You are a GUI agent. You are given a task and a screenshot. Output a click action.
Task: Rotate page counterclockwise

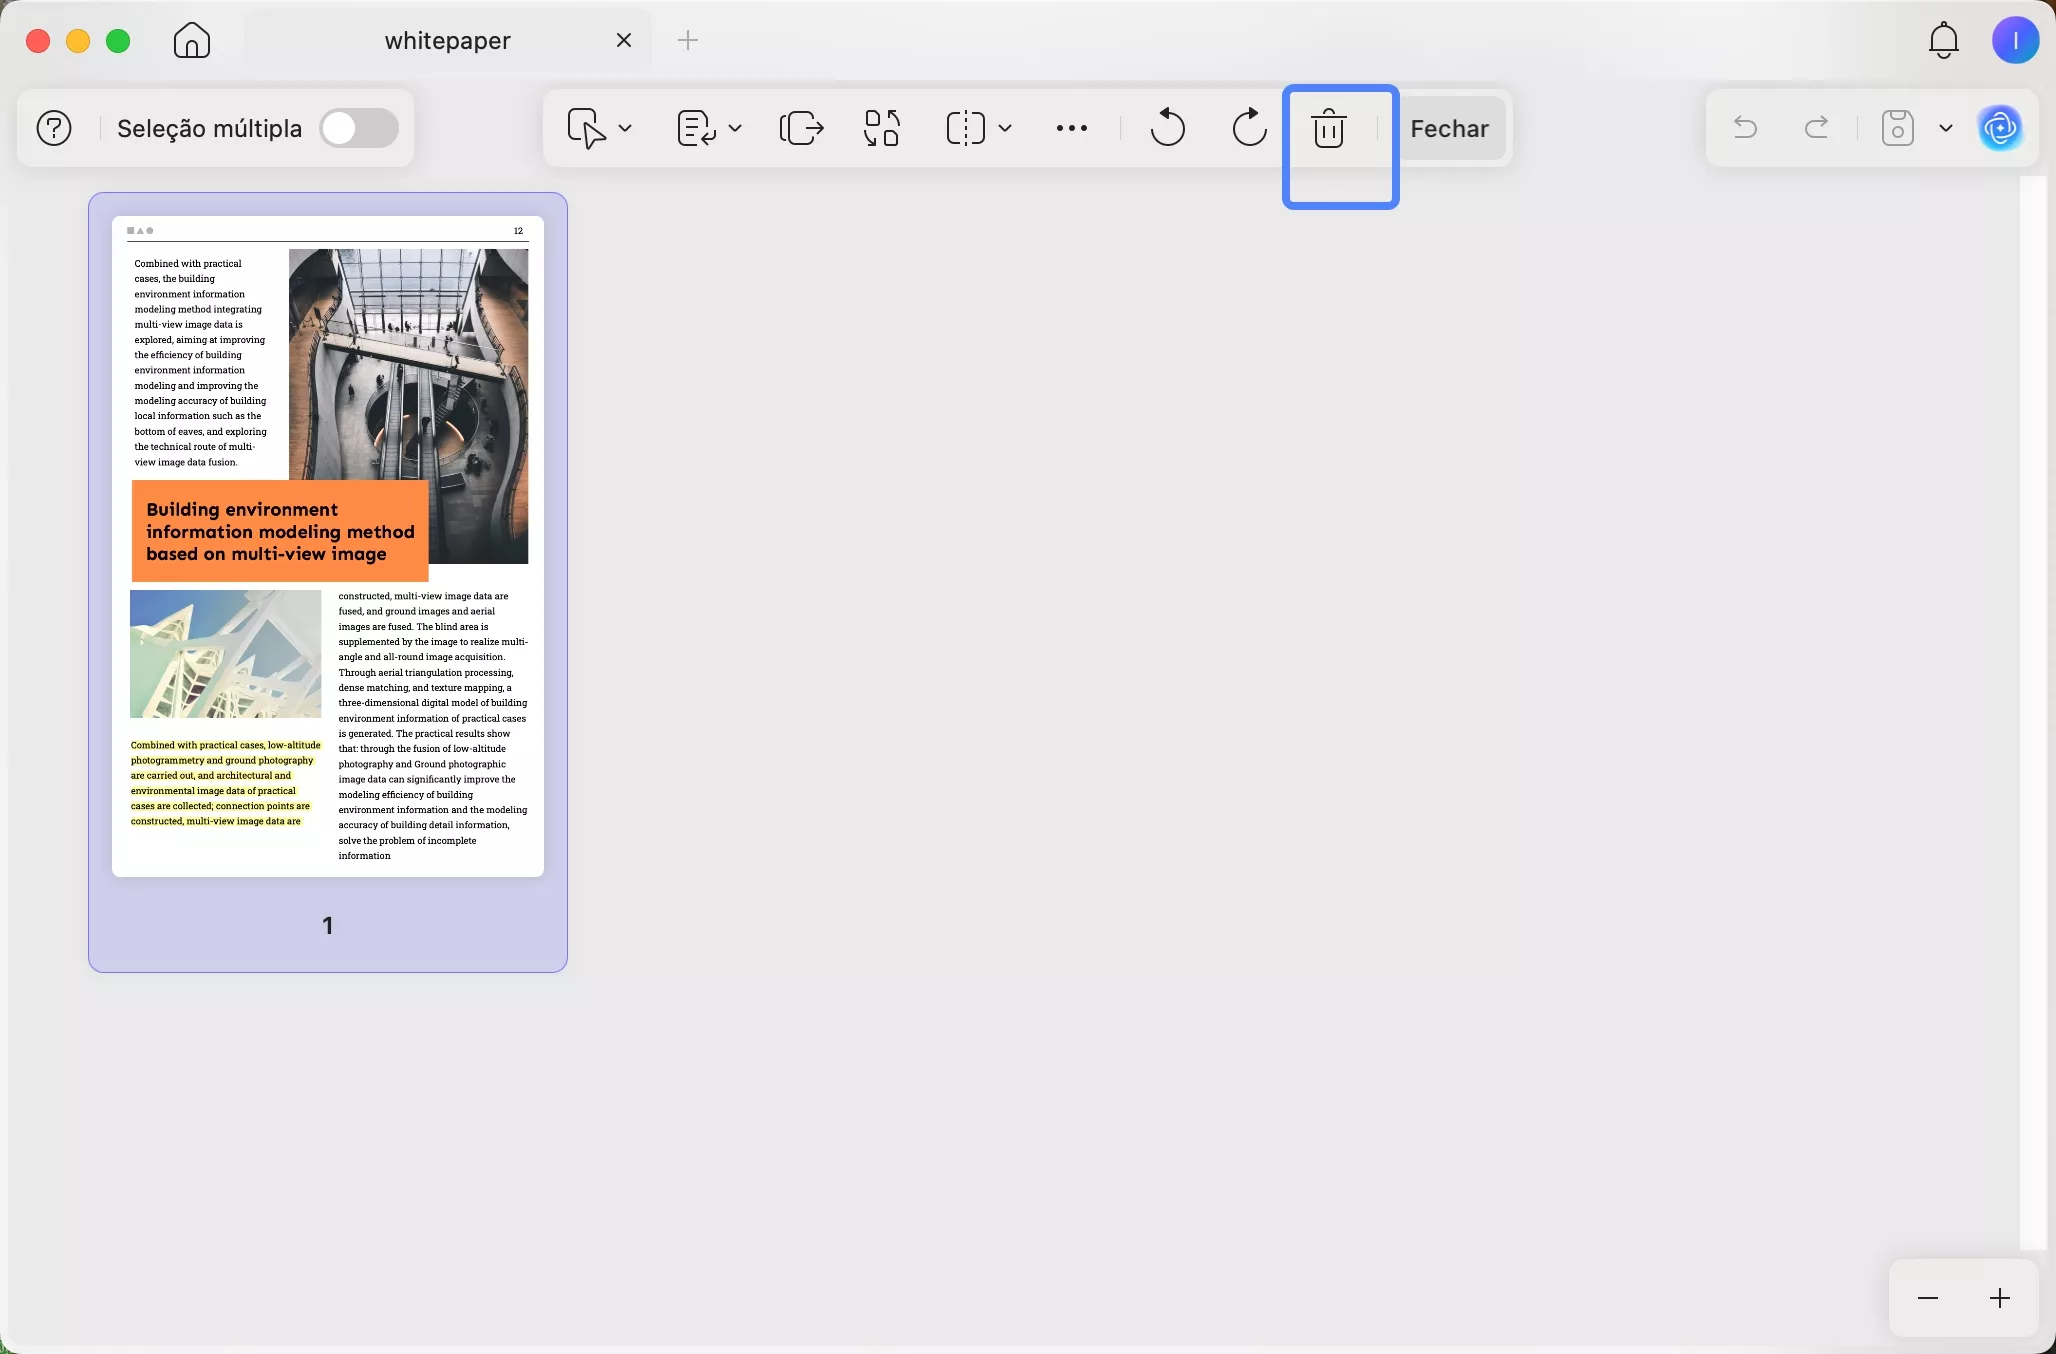(1167, 128)
